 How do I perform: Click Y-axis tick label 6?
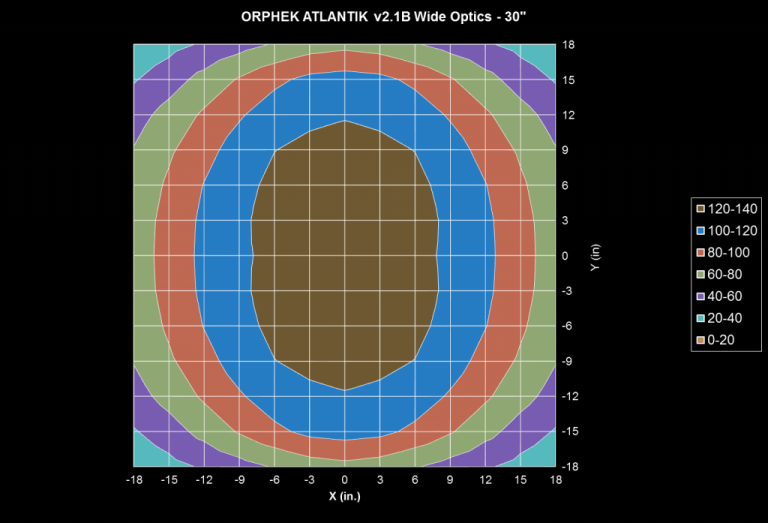point(565,186)
